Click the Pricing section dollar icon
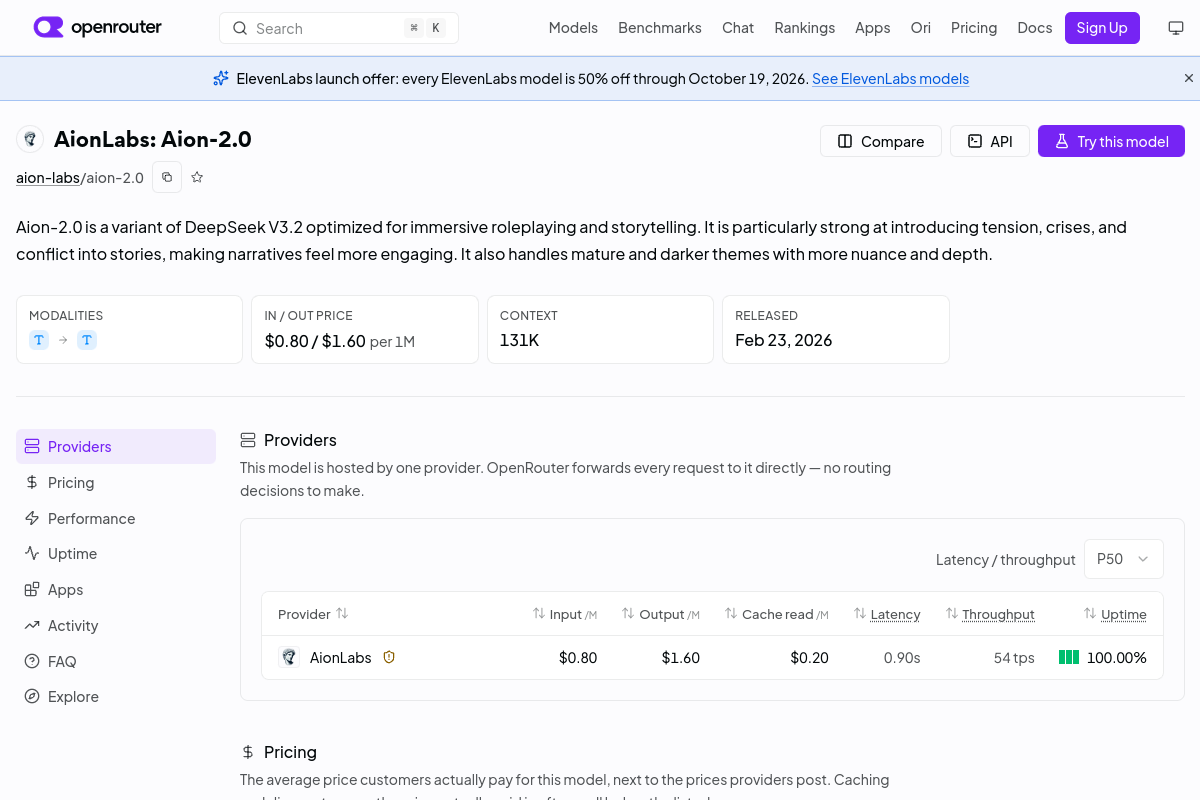The width and height of the screenshot is (1200, 800). 248,752
